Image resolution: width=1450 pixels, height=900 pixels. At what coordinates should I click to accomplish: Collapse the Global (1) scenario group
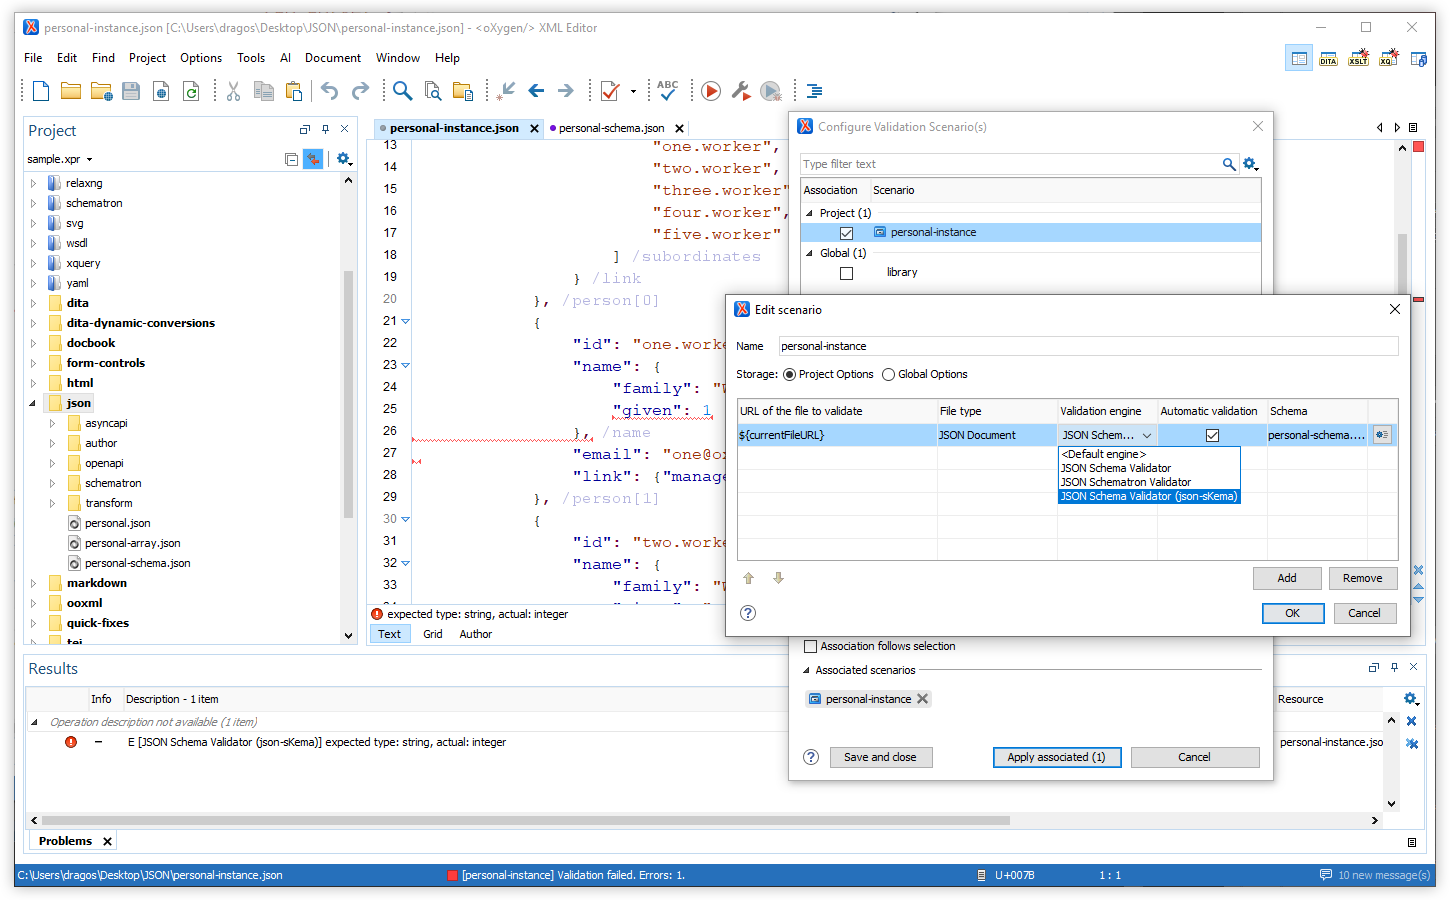(810, 253)
